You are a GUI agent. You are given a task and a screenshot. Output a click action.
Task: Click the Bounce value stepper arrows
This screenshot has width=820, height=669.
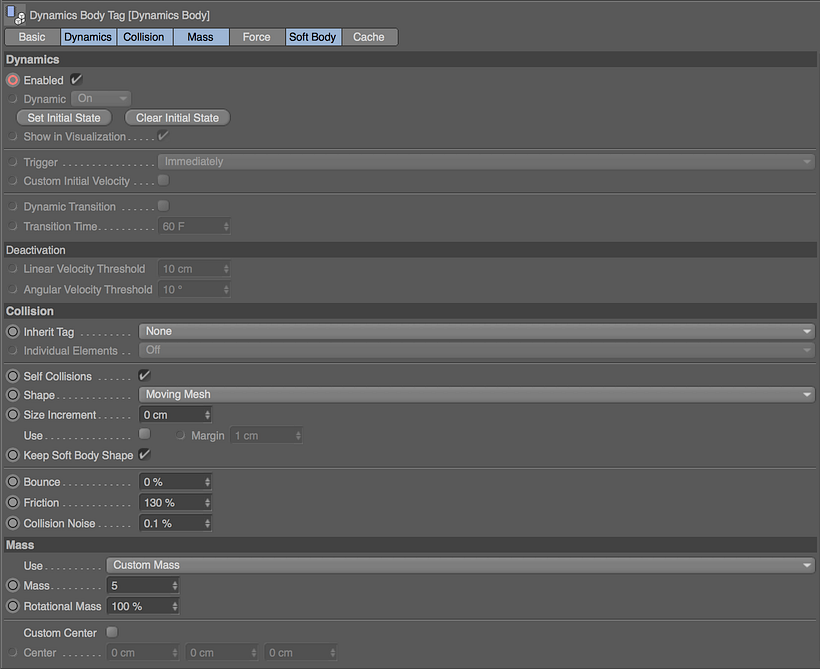tap(208, 482)
